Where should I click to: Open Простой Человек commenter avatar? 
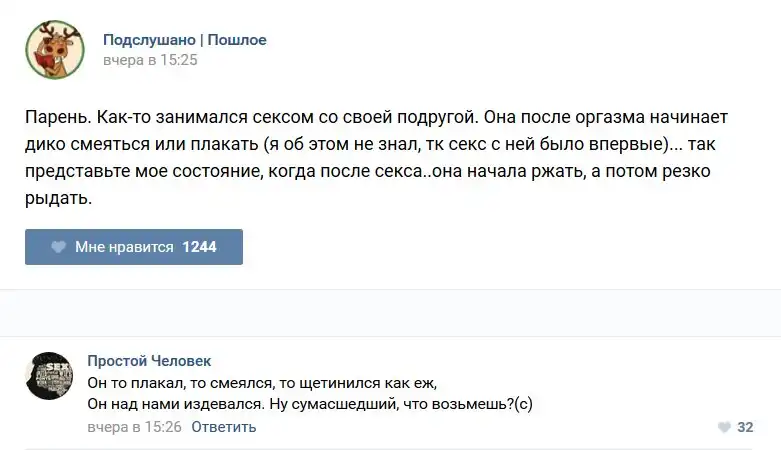coord(48,376)
